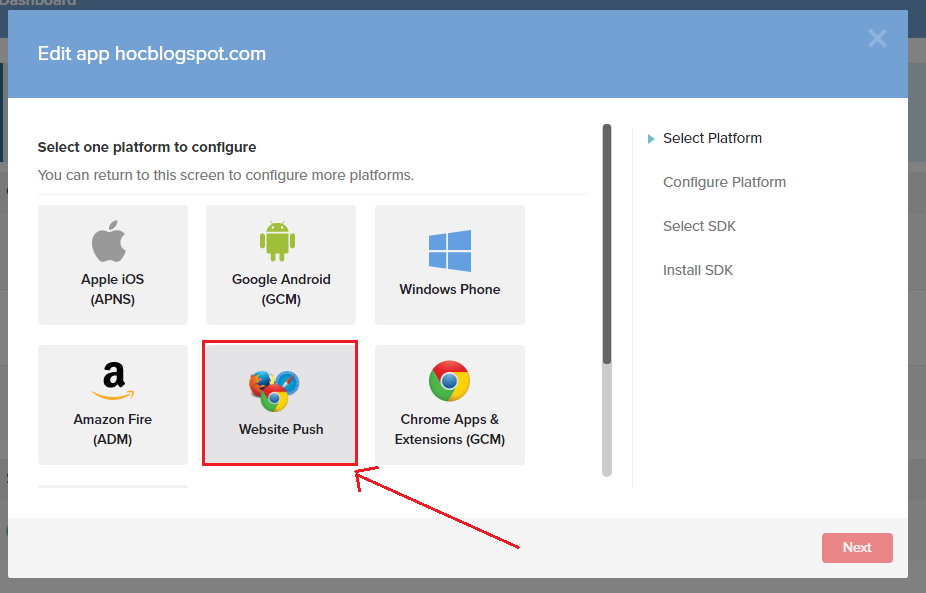Go to the Select Platform step
The image size is (926, 593).
click(x=712, y=138)
